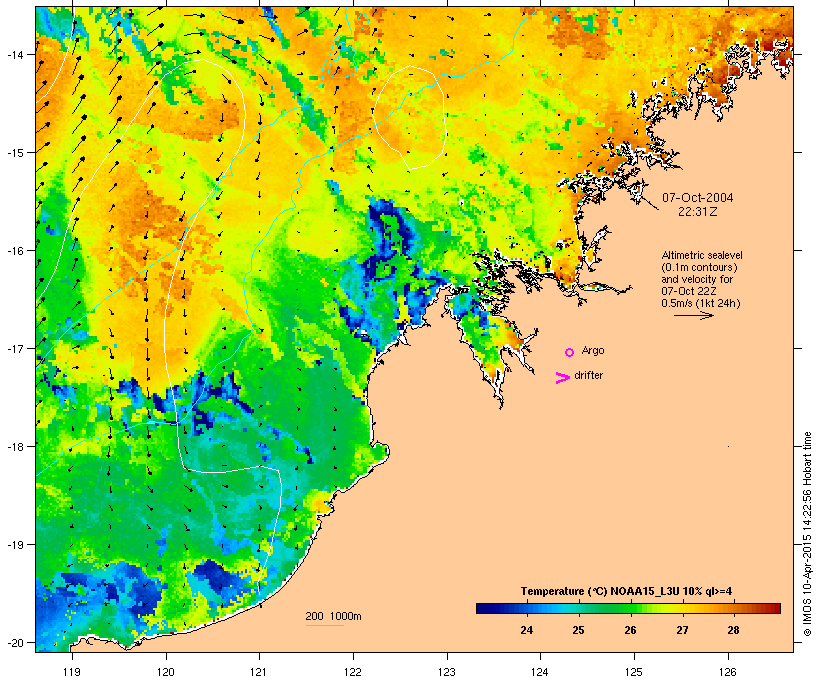Click the colorbar value 25
The image size is (820, 680).
point(578,630)
